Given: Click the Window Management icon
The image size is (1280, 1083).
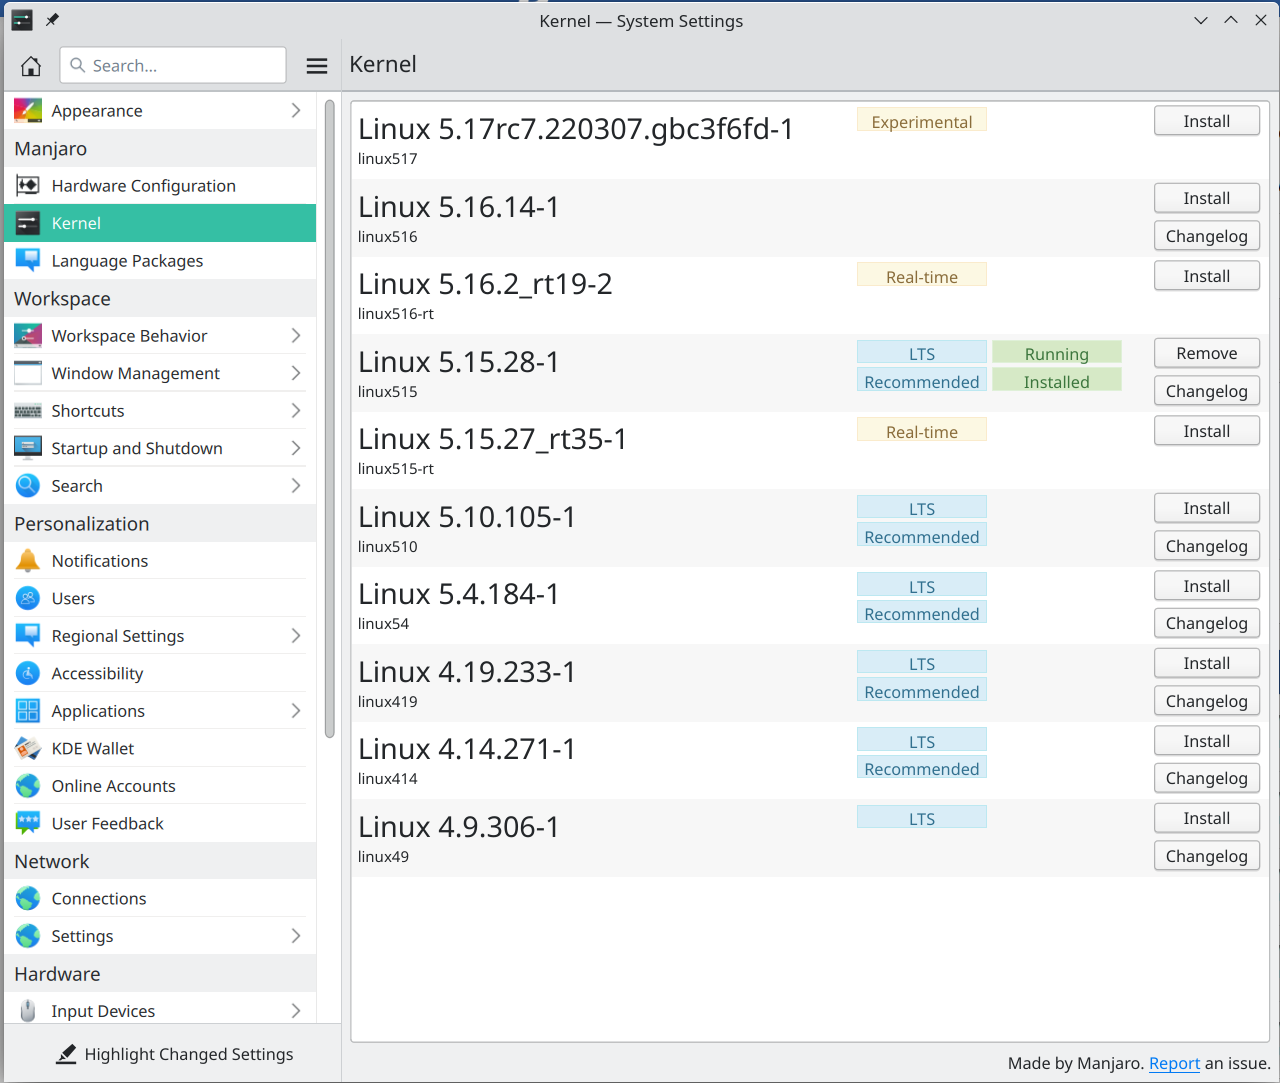Looking at the screenshot, I should (28, 373).
